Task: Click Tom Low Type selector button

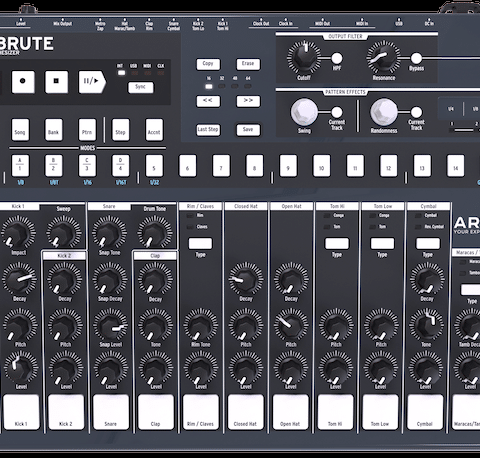Action: tap(382, 243)
